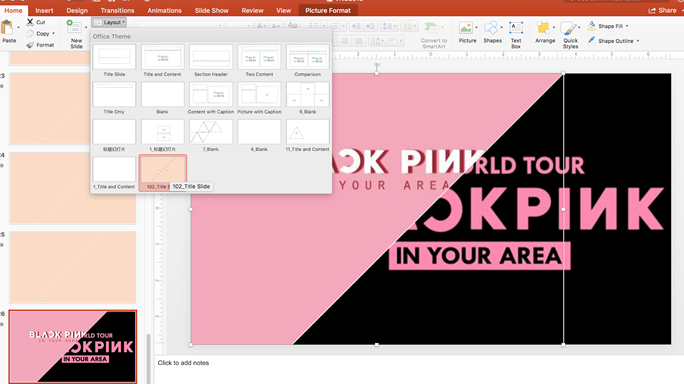Click the Share button
This screenshot has height=384, width=684.
click(663, 10)
